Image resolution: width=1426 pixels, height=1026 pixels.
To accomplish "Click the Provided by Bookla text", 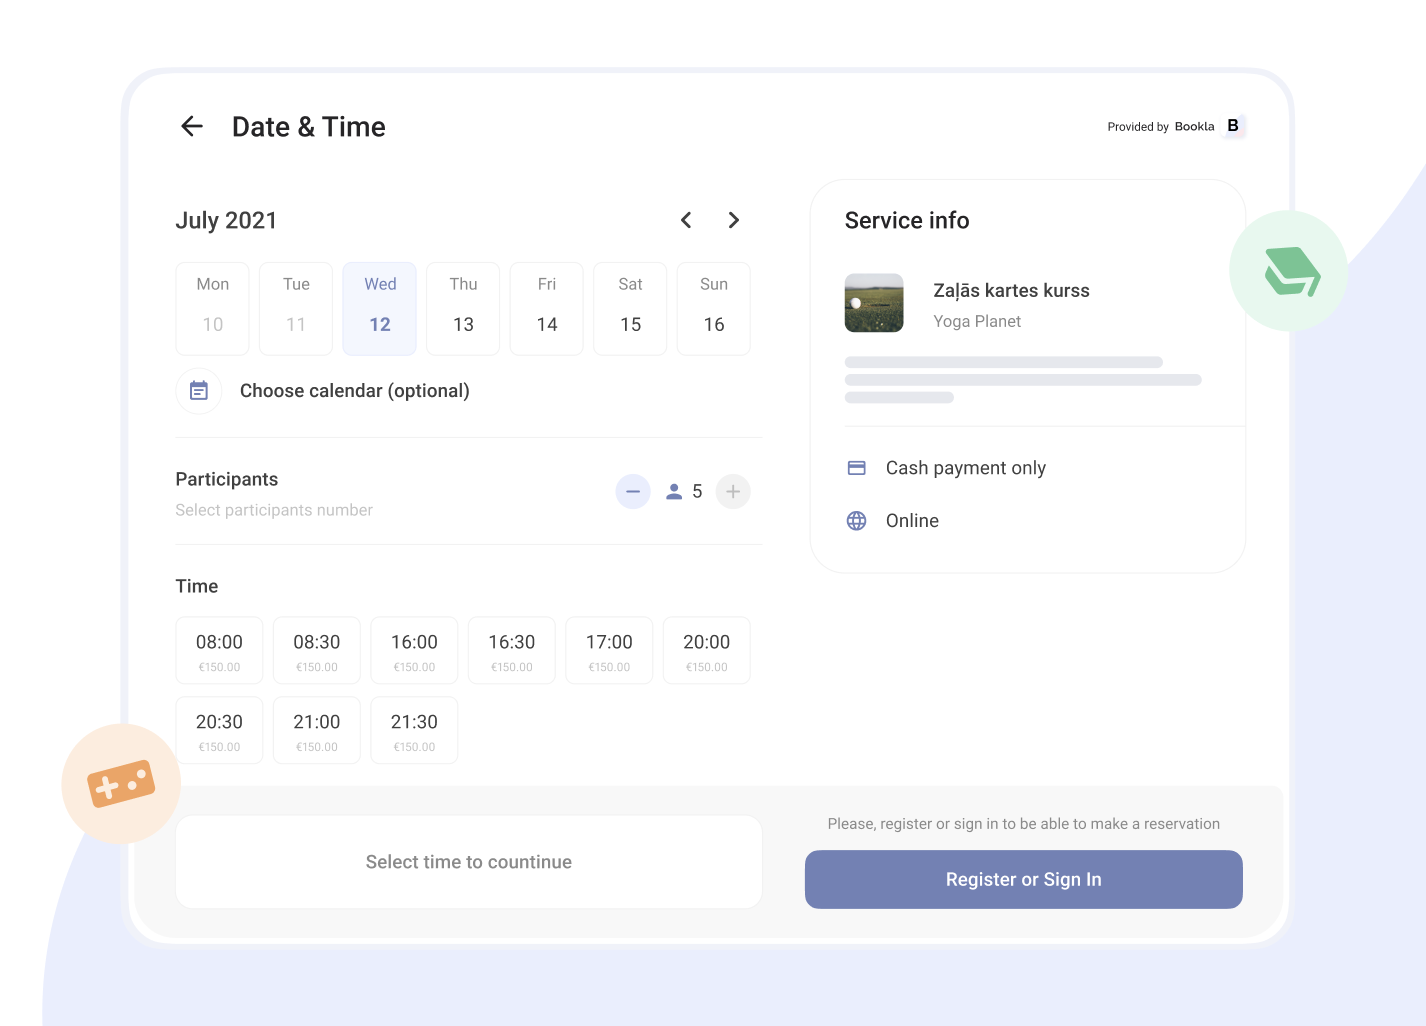I will 1161,127.
